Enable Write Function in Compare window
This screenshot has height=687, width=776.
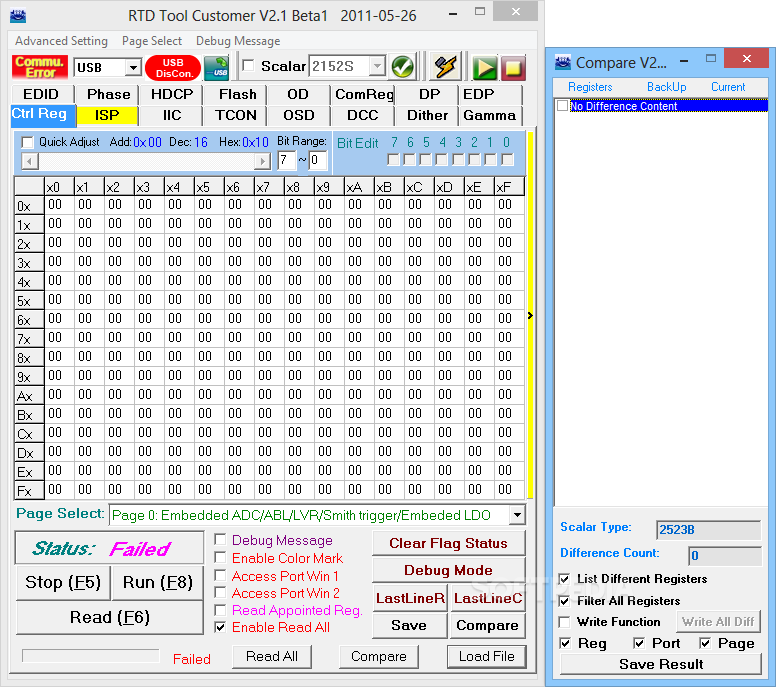[564, 622]
